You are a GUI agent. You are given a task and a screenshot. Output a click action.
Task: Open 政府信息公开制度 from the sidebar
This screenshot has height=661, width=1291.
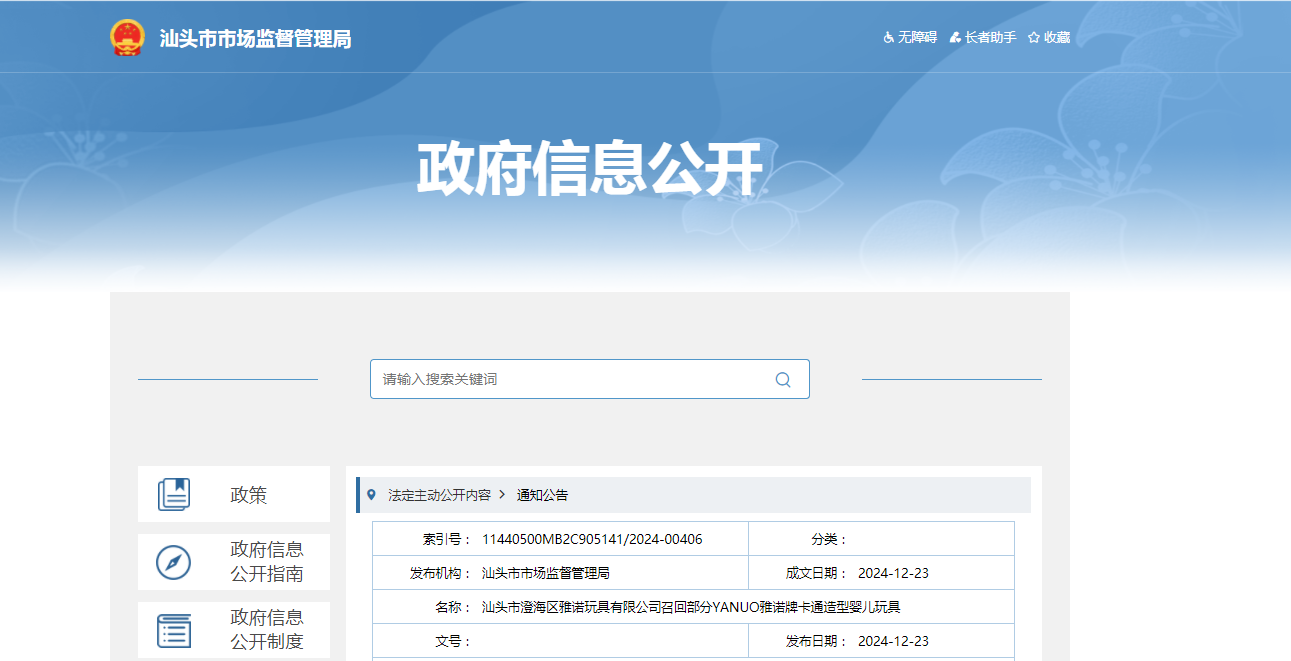[x=266, y=630]
